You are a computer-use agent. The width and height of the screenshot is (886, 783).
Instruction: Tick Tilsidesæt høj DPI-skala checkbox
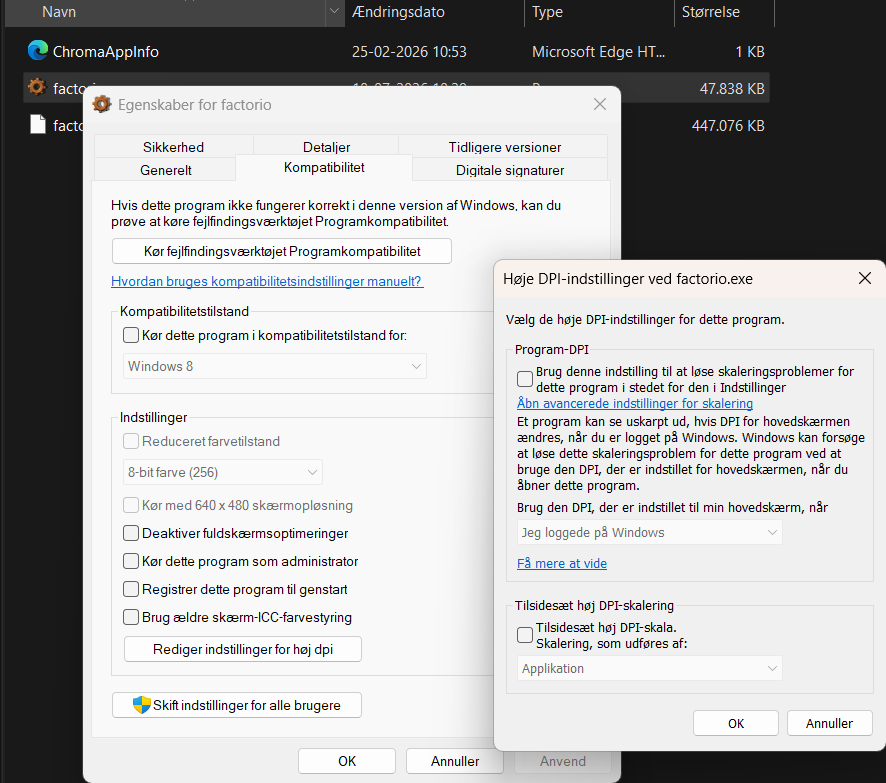pyautogui.click(x=524, y=635)
